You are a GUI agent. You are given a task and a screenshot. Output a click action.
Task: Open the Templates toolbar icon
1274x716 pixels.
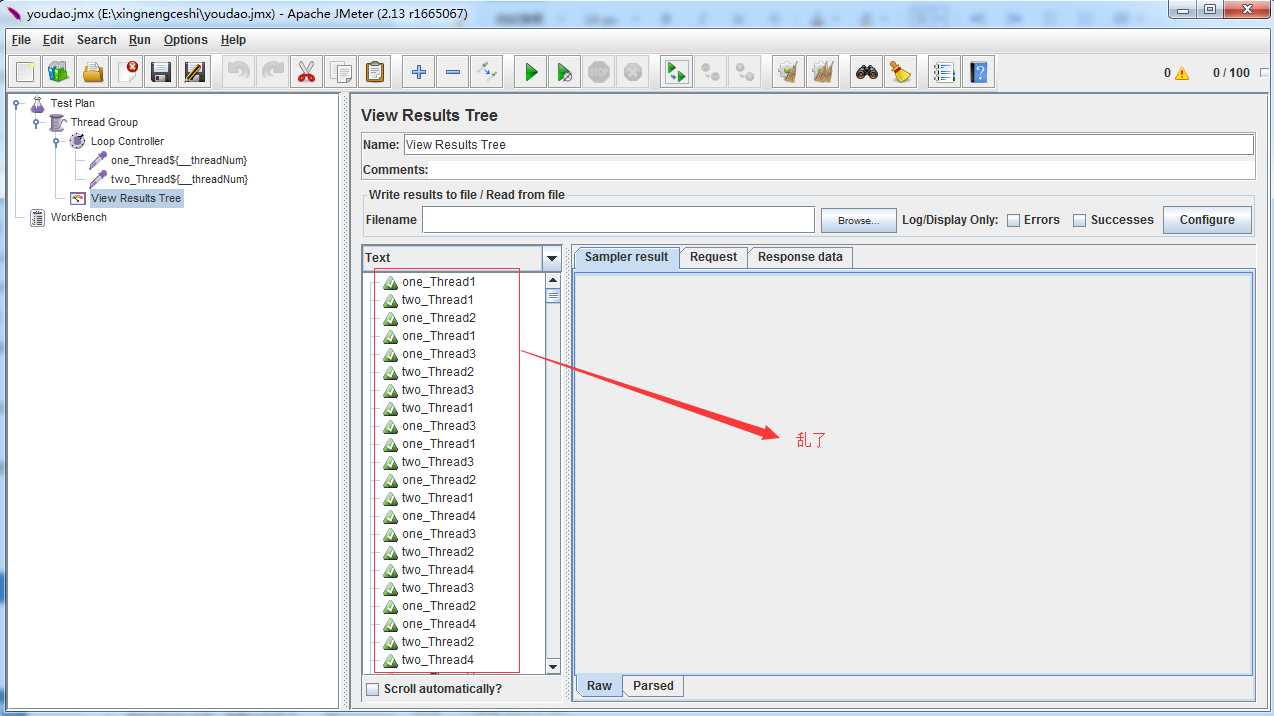tap(59, 72)
